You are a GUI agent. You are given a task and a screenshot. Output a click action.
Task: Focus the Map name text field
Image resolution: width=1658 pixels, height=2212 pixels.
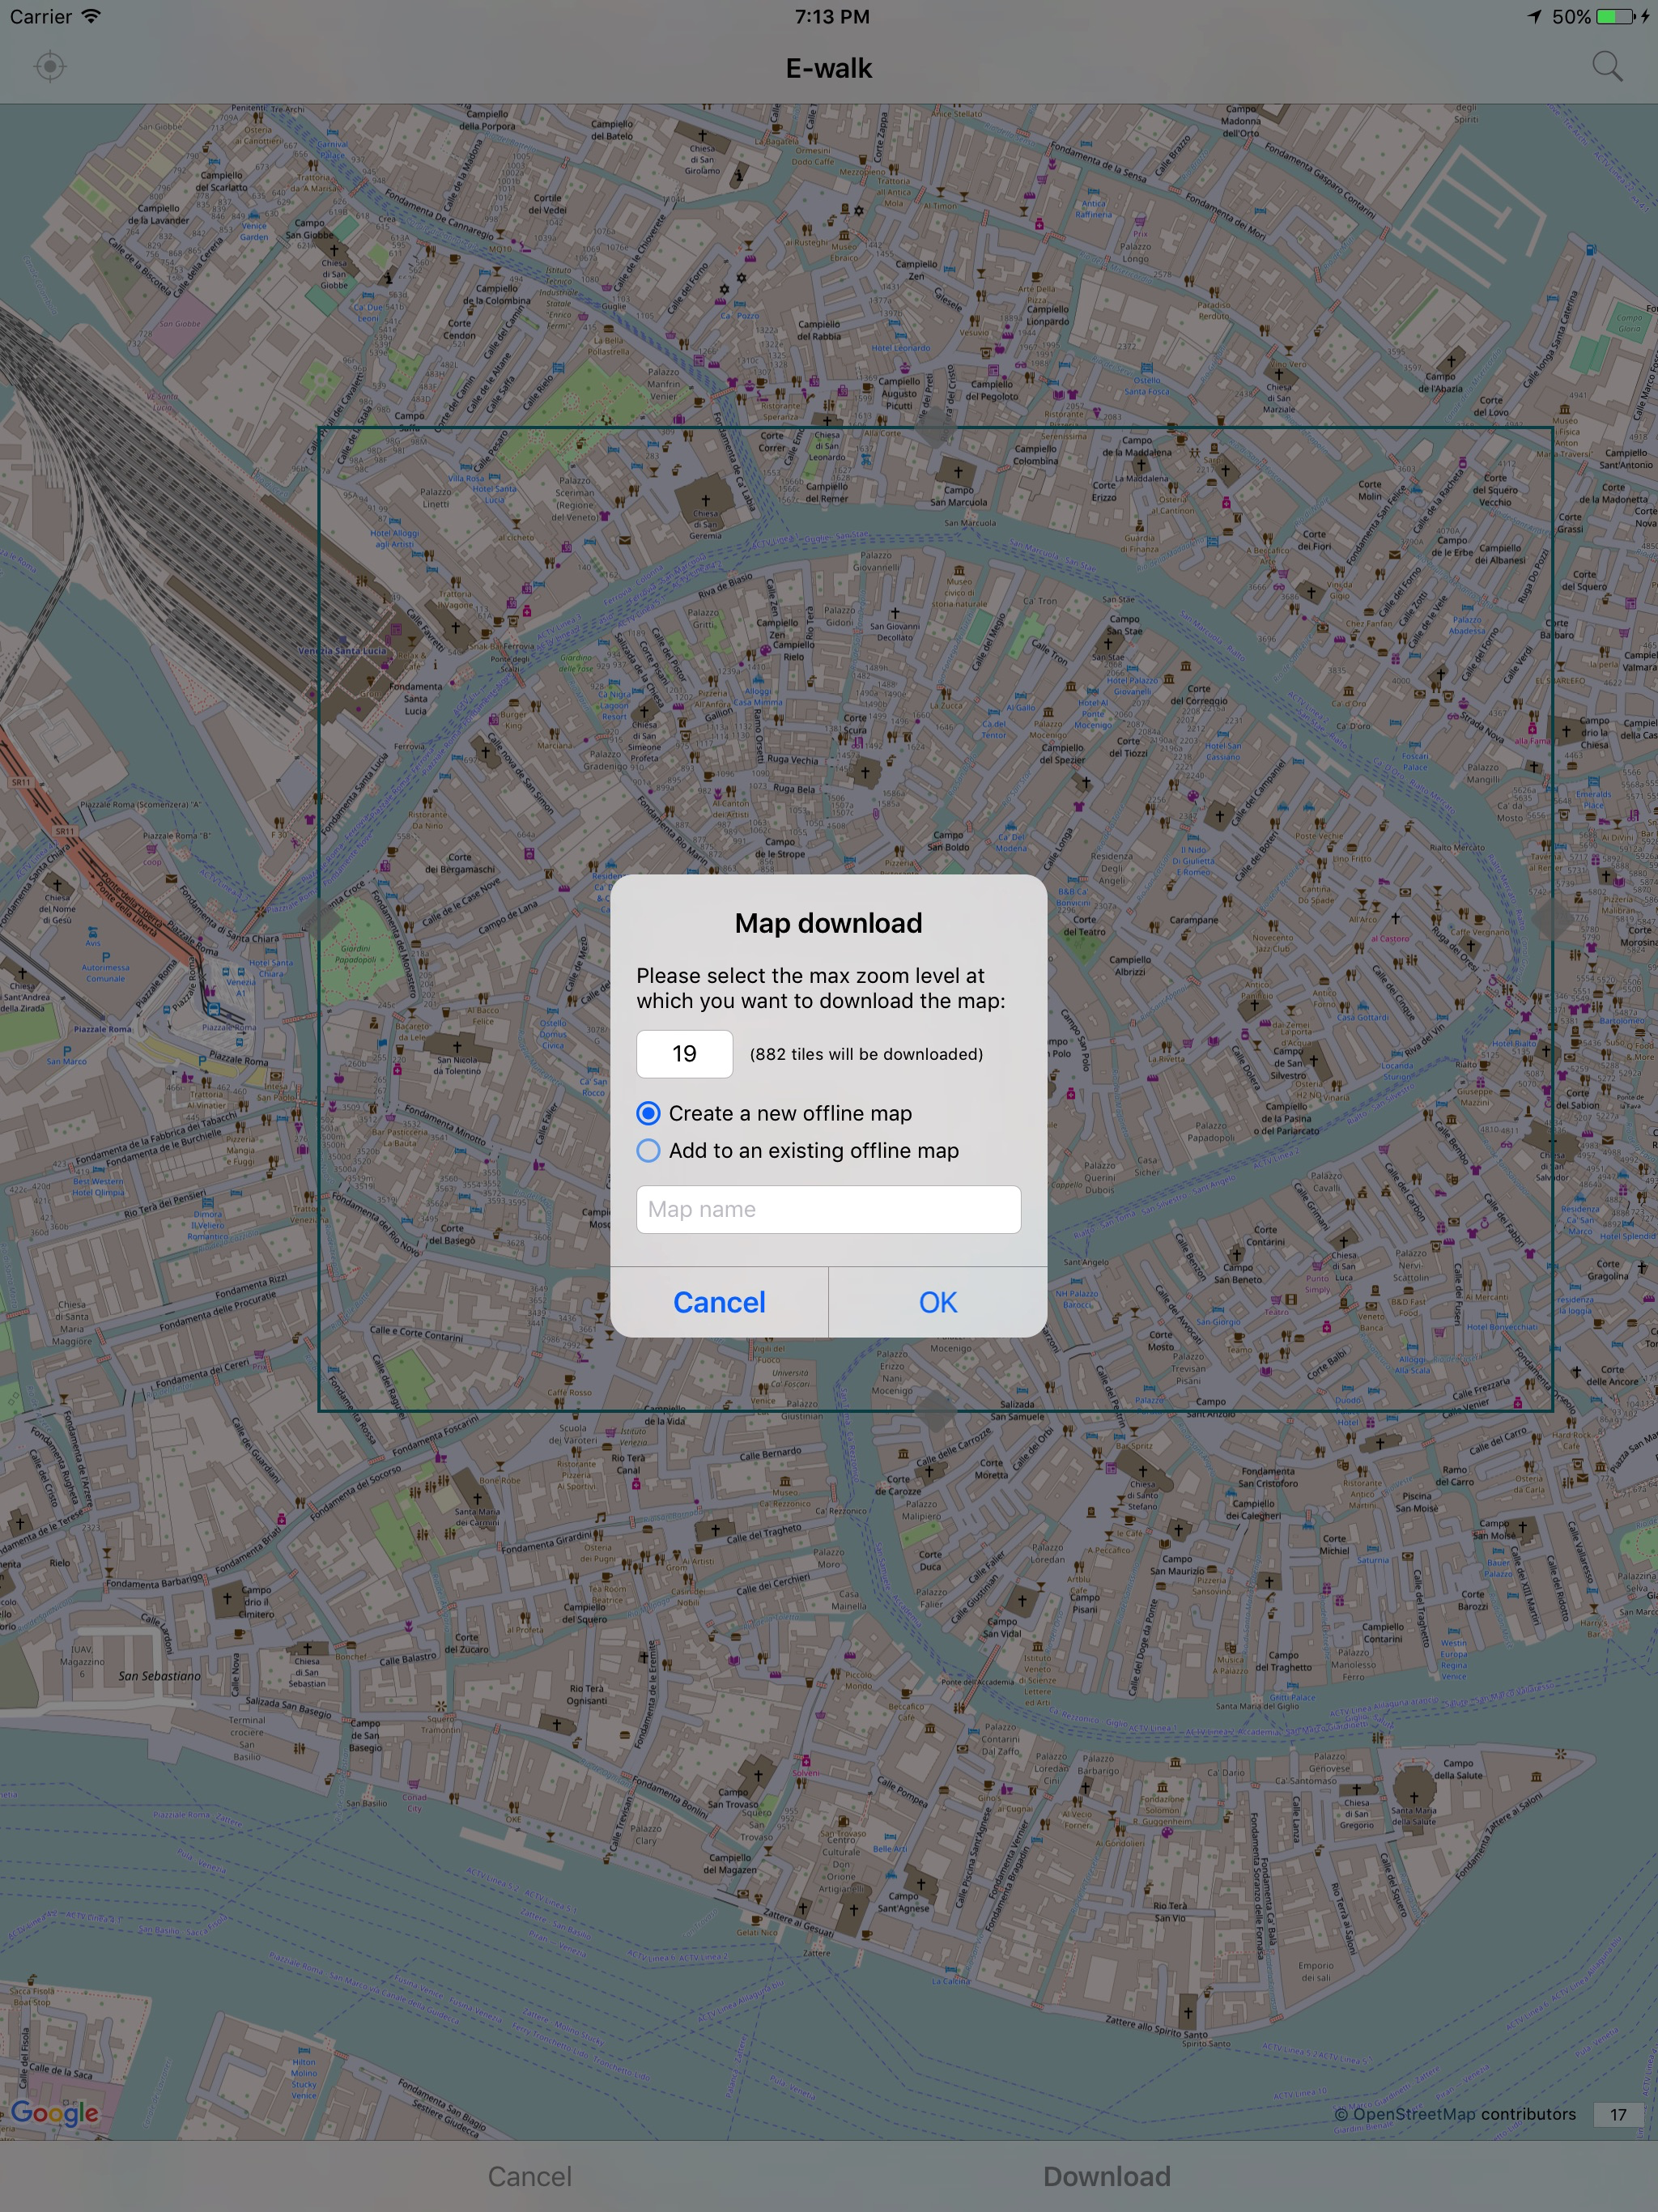pyautogui.click(x=828, y=1210)
